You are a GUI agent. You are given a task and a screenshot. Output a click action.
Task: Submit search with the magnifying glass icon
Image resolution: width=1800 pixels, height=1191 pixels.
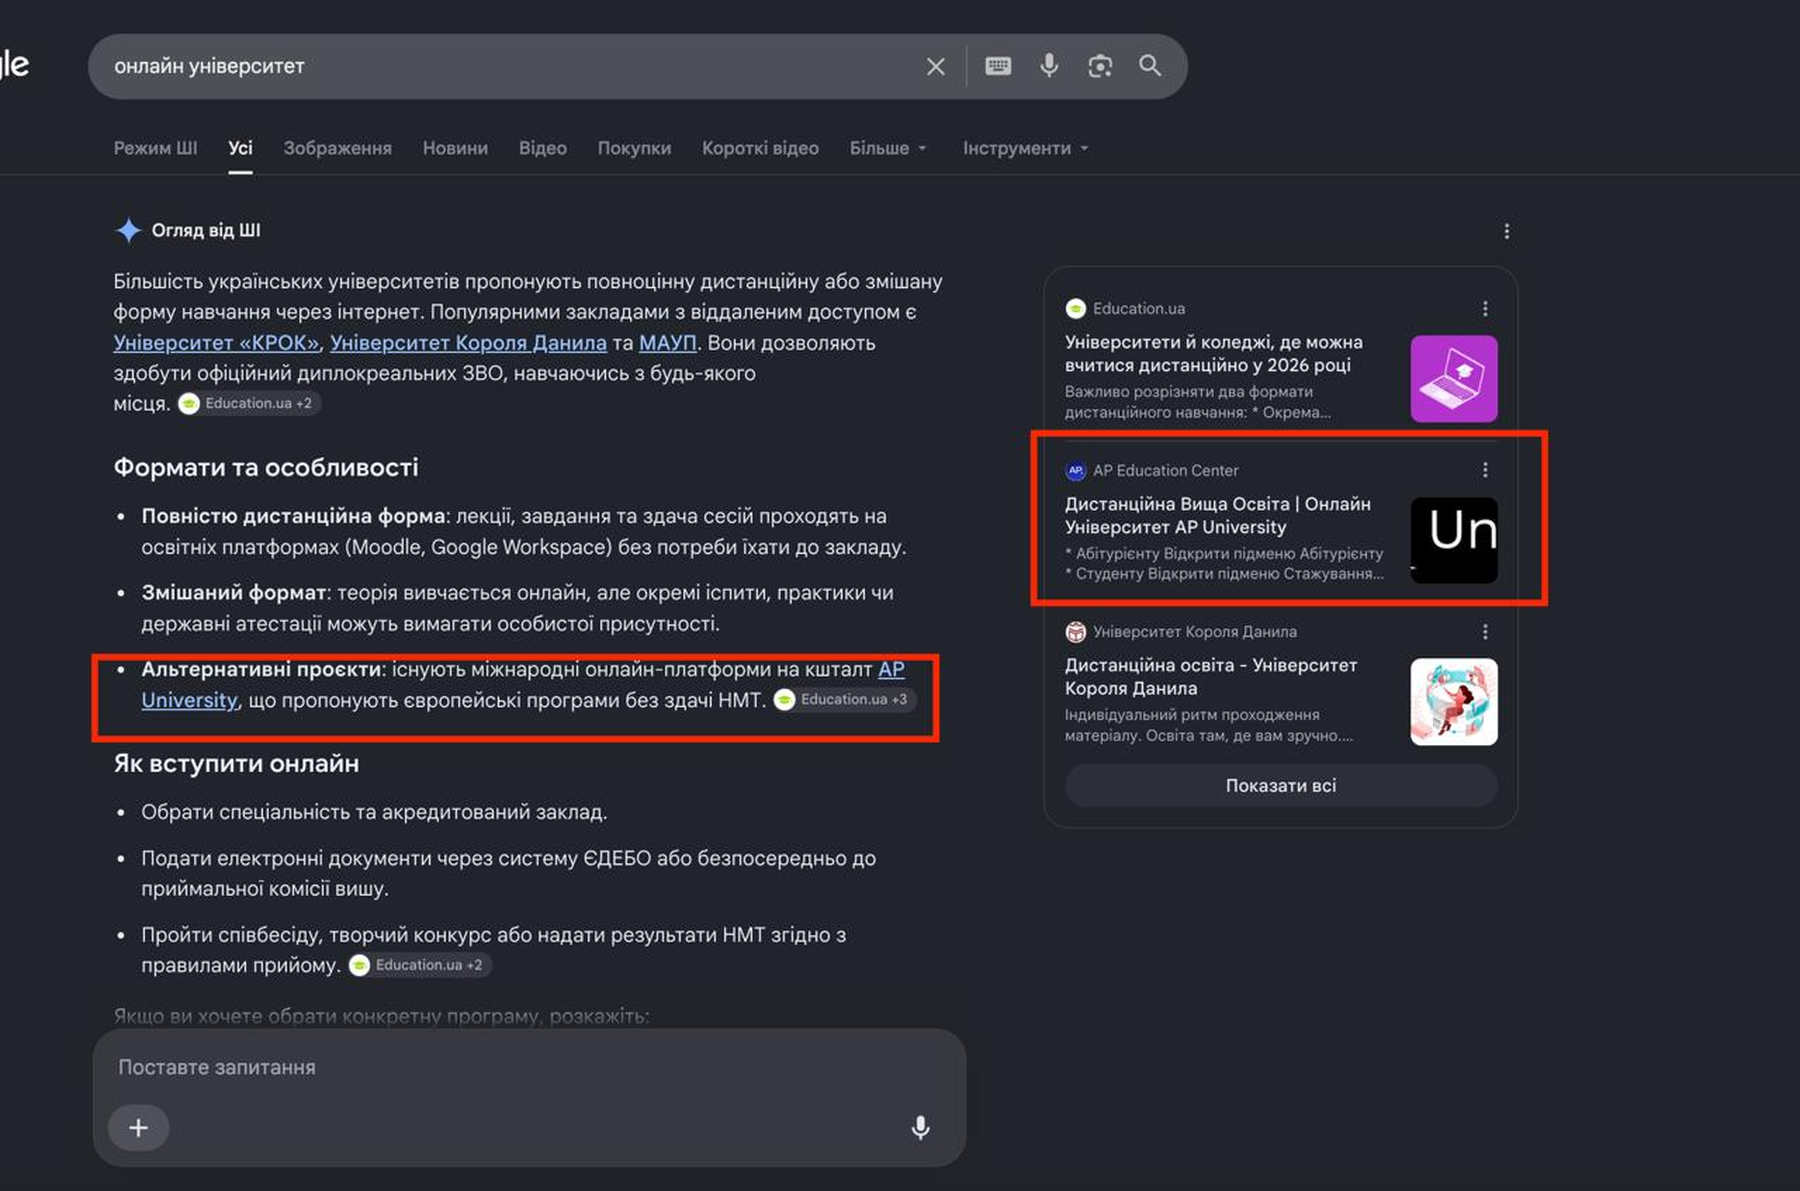(x=1150, y=66)
